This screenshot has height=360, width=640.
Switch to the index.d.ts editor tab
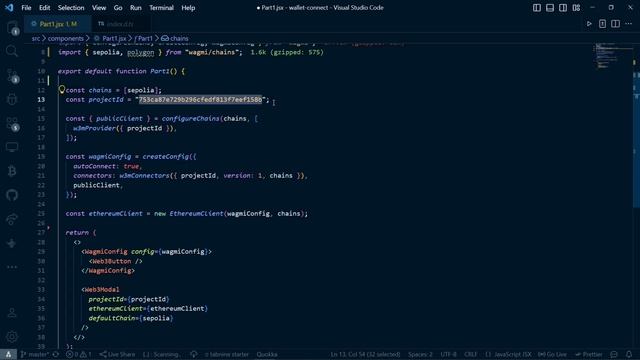(120, 24)
